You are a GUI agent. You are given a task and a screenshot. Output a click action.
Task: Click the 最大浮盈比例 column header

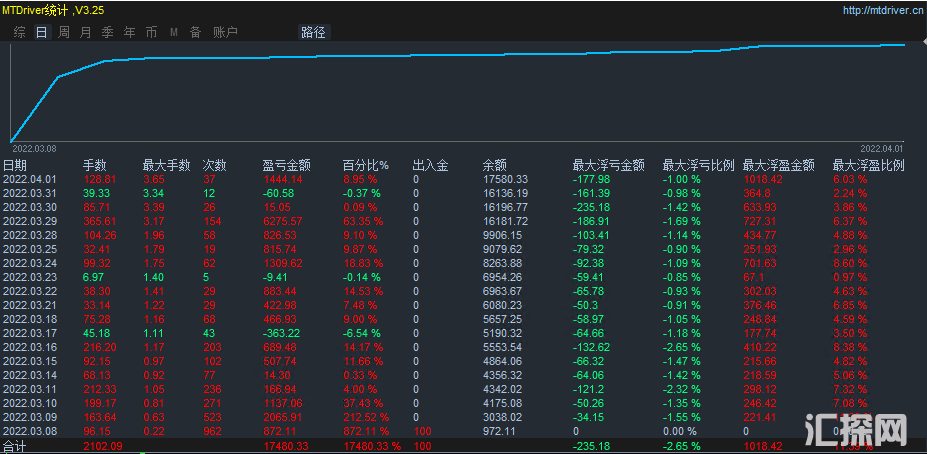[x=868, y=166]
